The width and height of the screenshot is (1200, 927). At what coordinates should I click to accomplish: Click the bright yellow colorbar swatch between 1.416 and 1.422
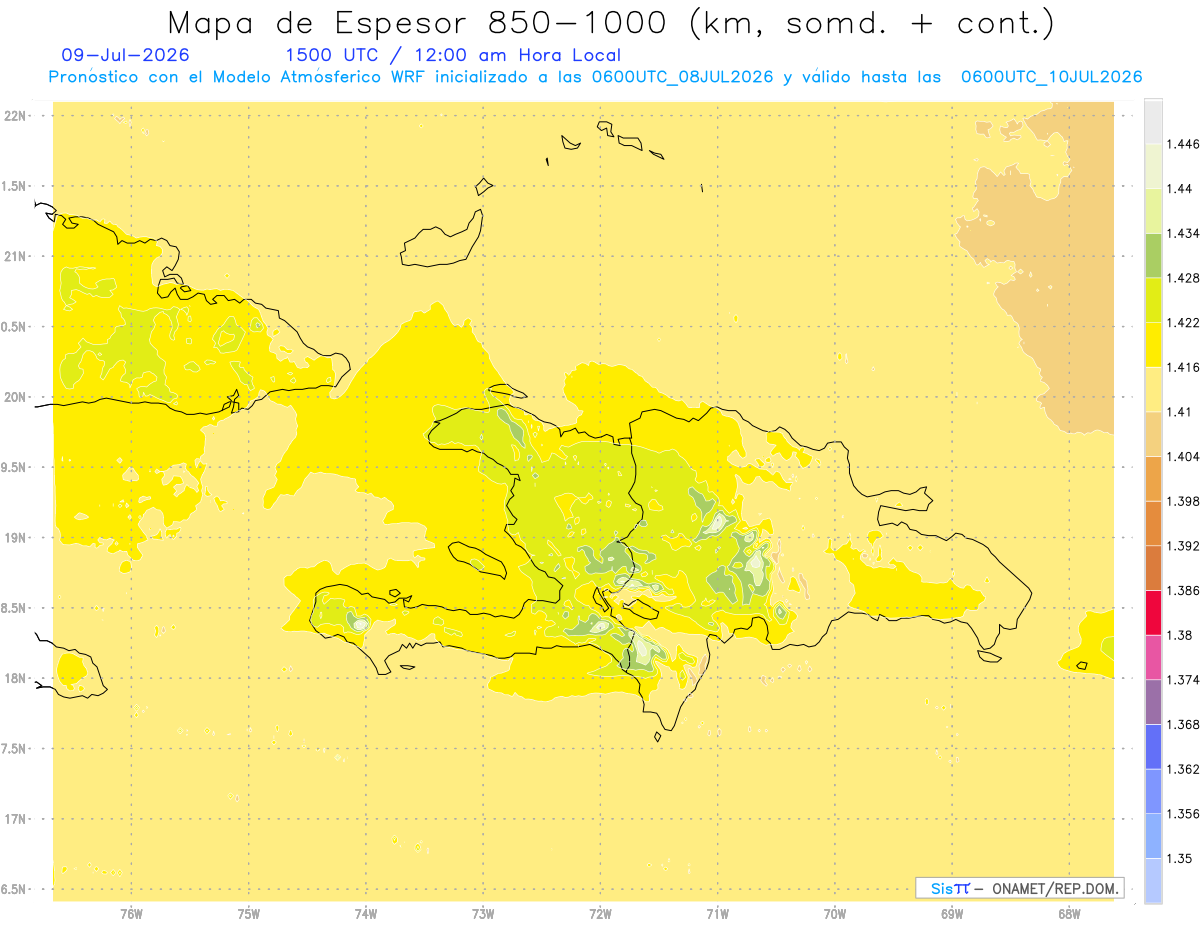pos(1153,345)
